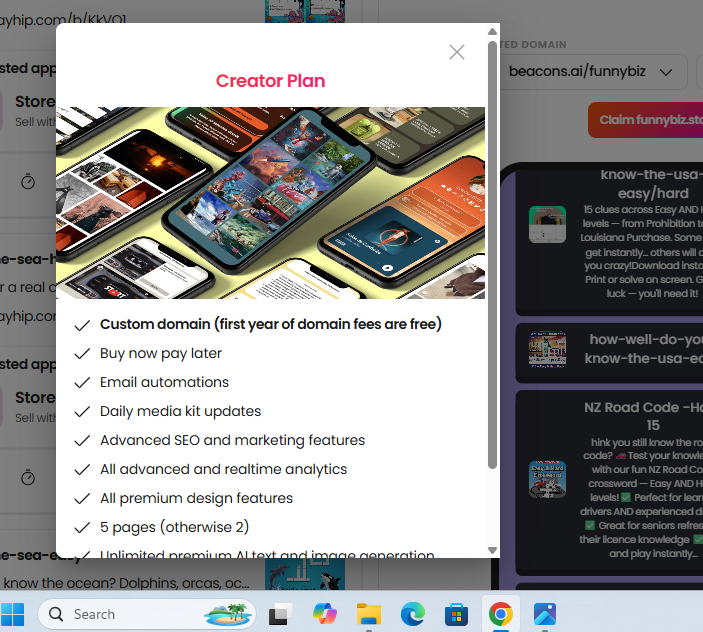The height and width of the screenshot is (632, 703).
Task: Click 'Daily media kit updates' text
Action: tap(181, 411)
